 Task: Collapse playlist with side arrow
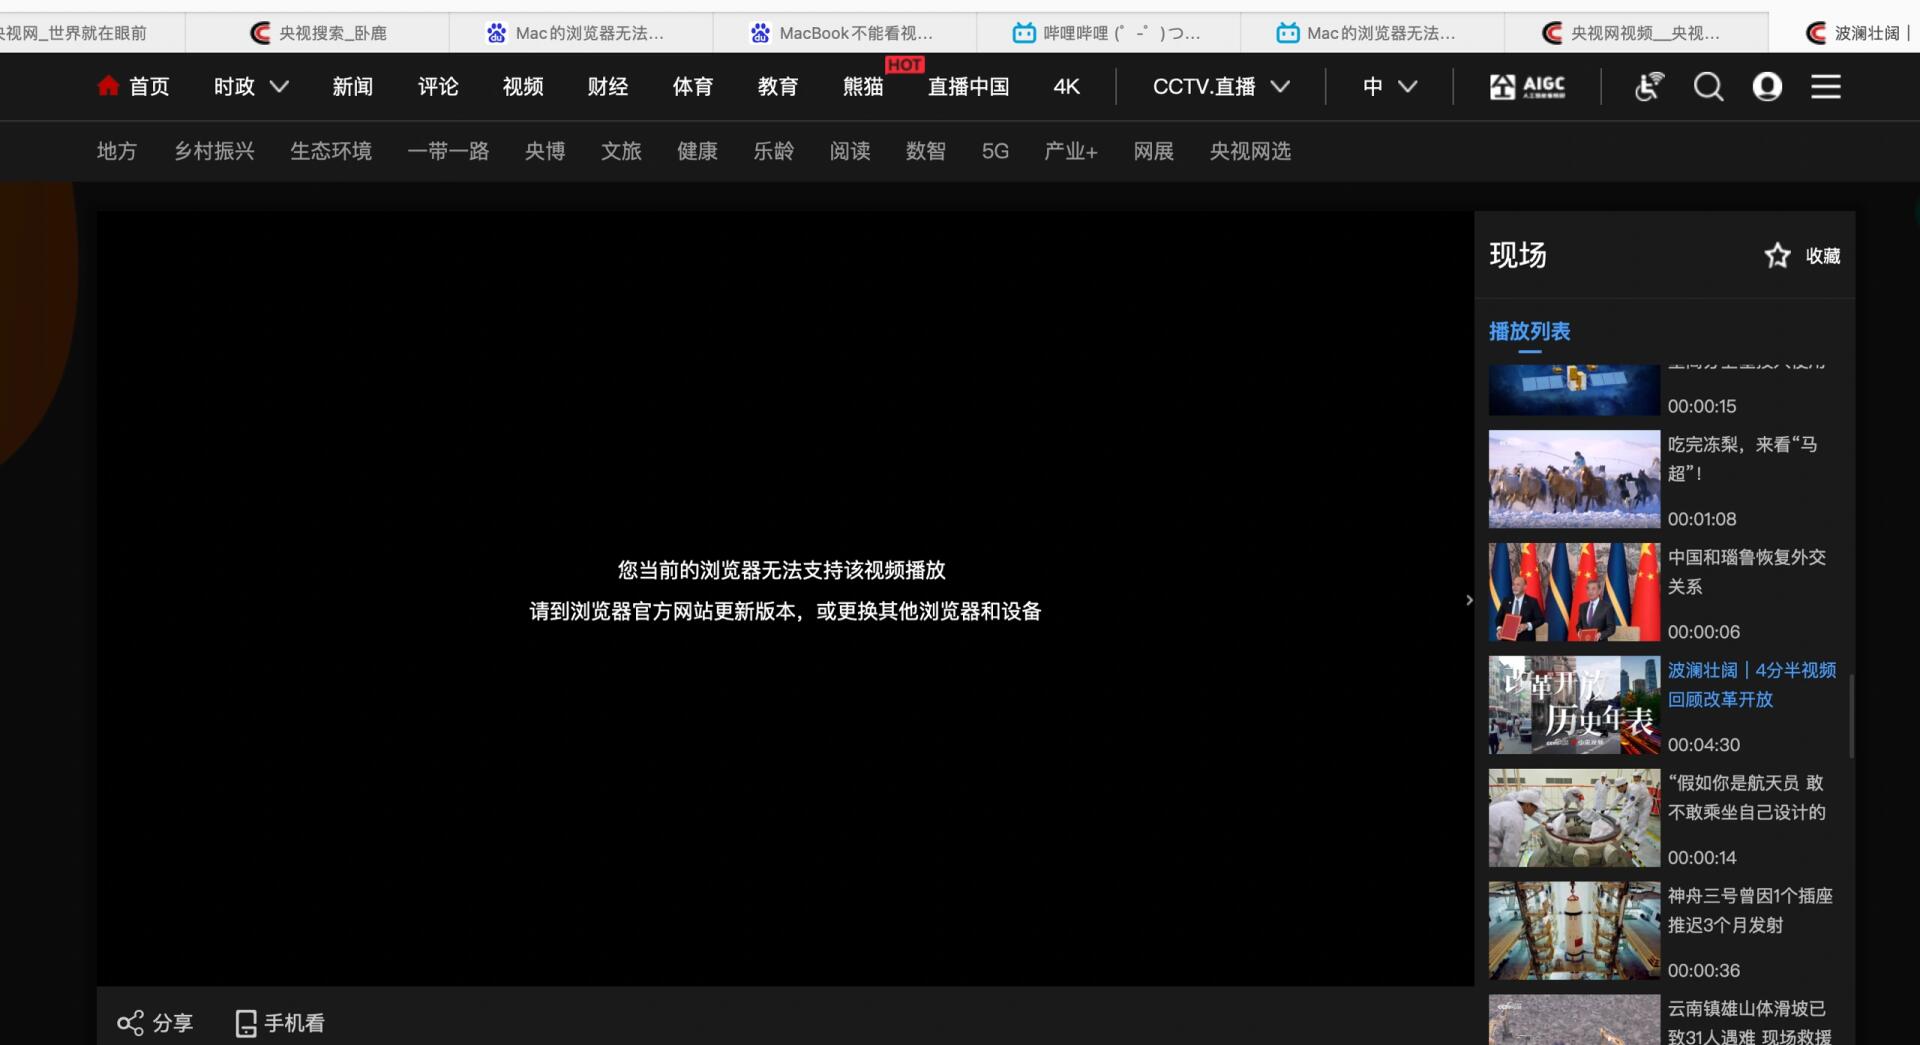tap(1469, 600)
